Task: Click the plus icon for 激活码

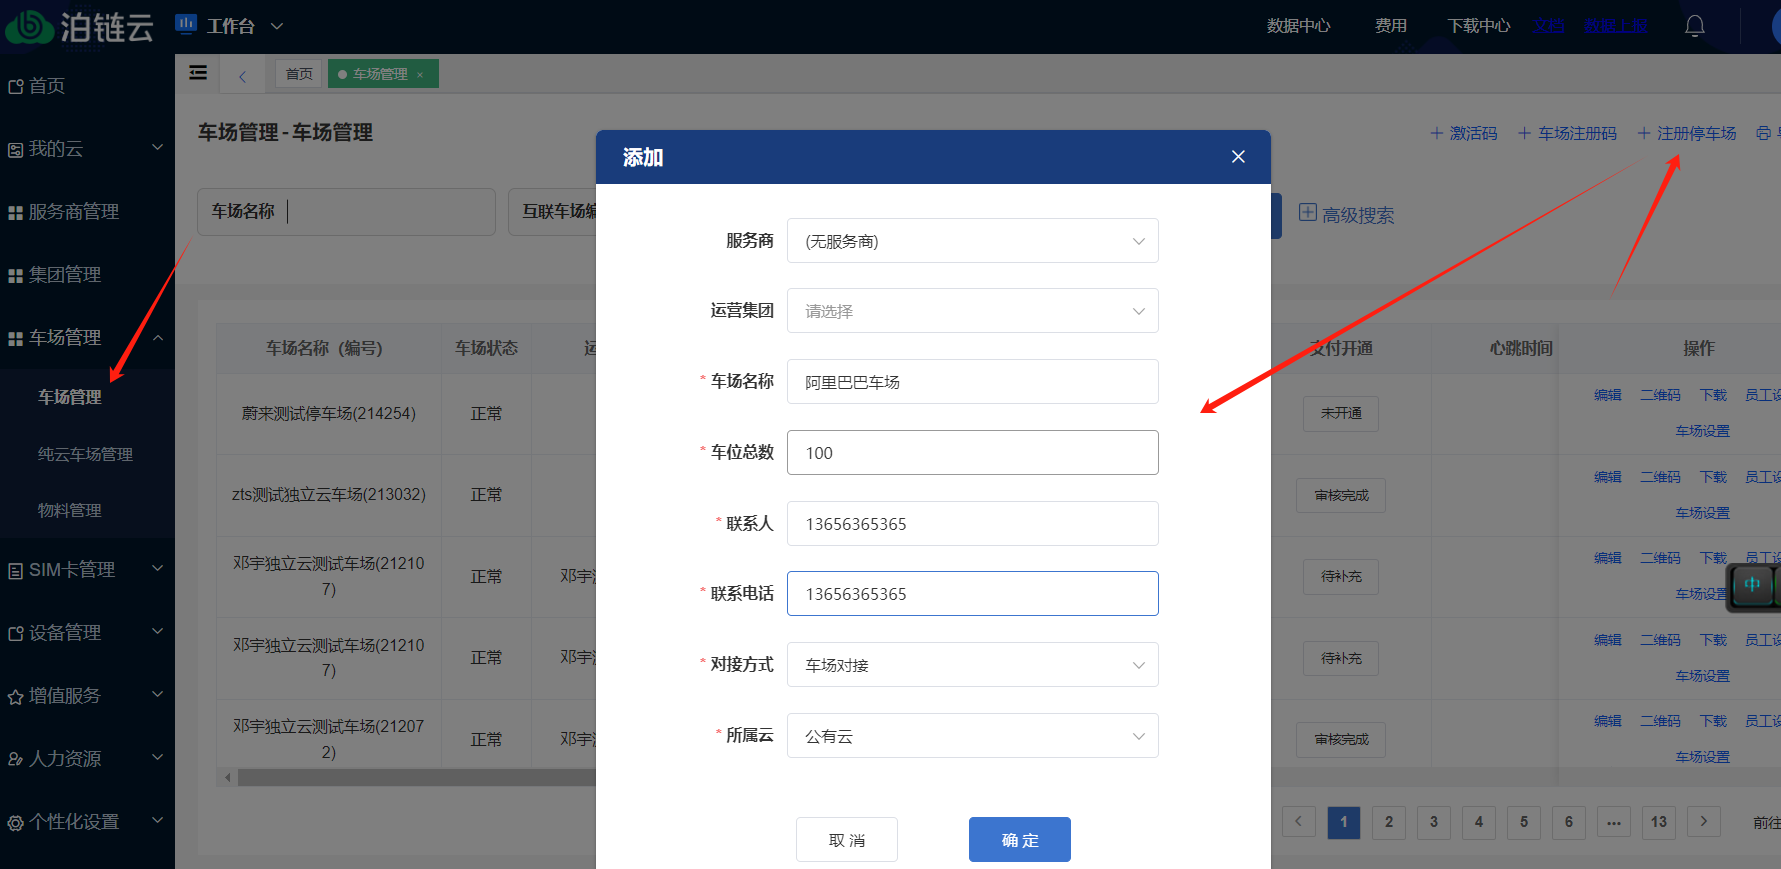Action: 1436,133
